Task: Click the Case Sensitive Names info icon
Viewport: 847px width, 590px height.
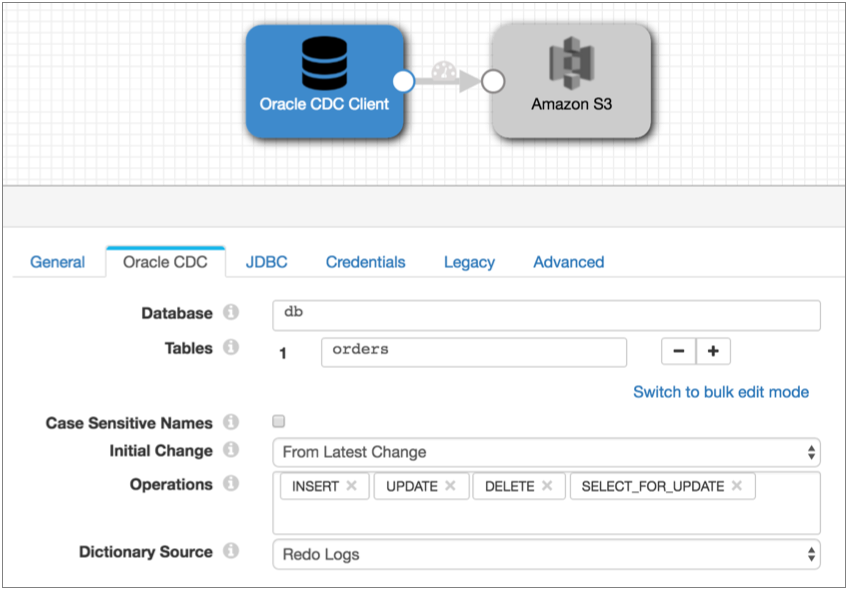Action: pyautogui.click(x=231, y=422)
